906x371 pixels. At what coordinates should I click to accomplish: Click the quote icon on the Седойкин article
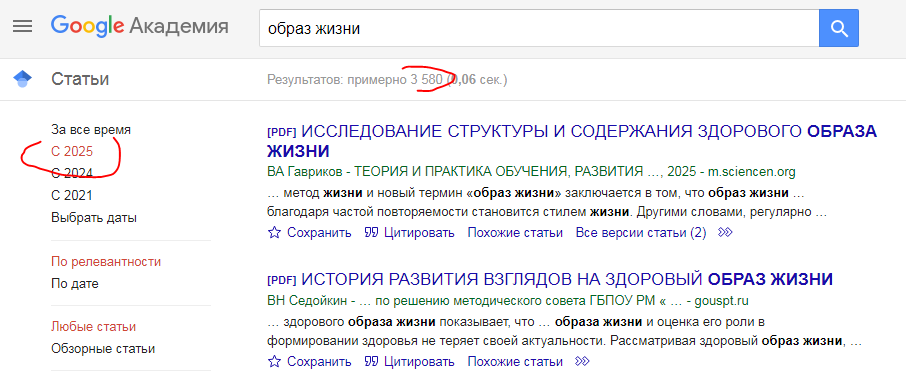[x=371, y=362]
